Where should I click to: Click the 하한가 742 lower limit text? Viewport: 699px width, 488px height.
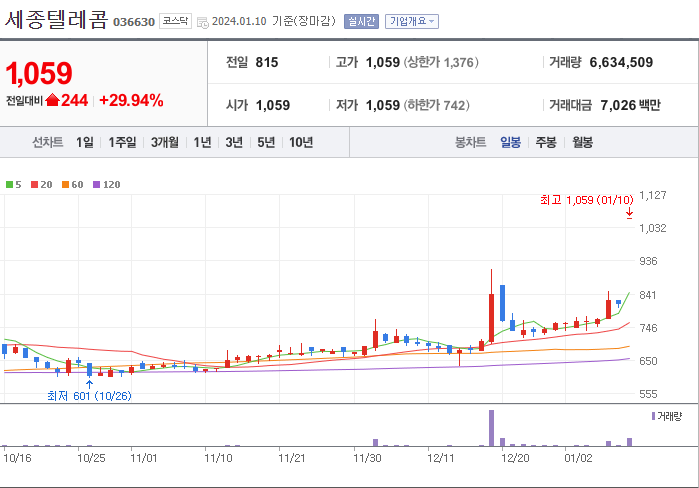tap(437, 105)
